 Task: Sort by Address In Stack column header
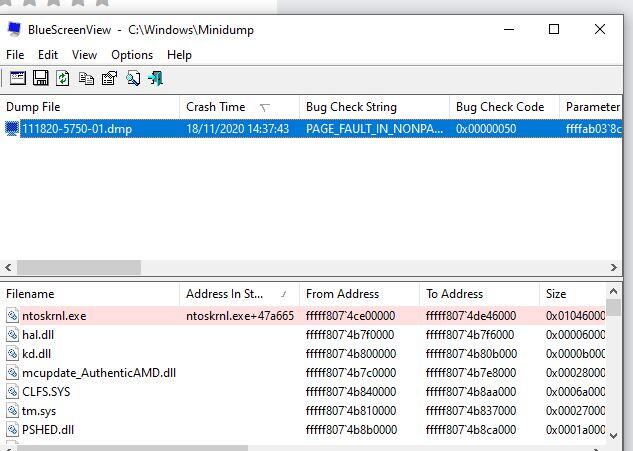[239, 294]
